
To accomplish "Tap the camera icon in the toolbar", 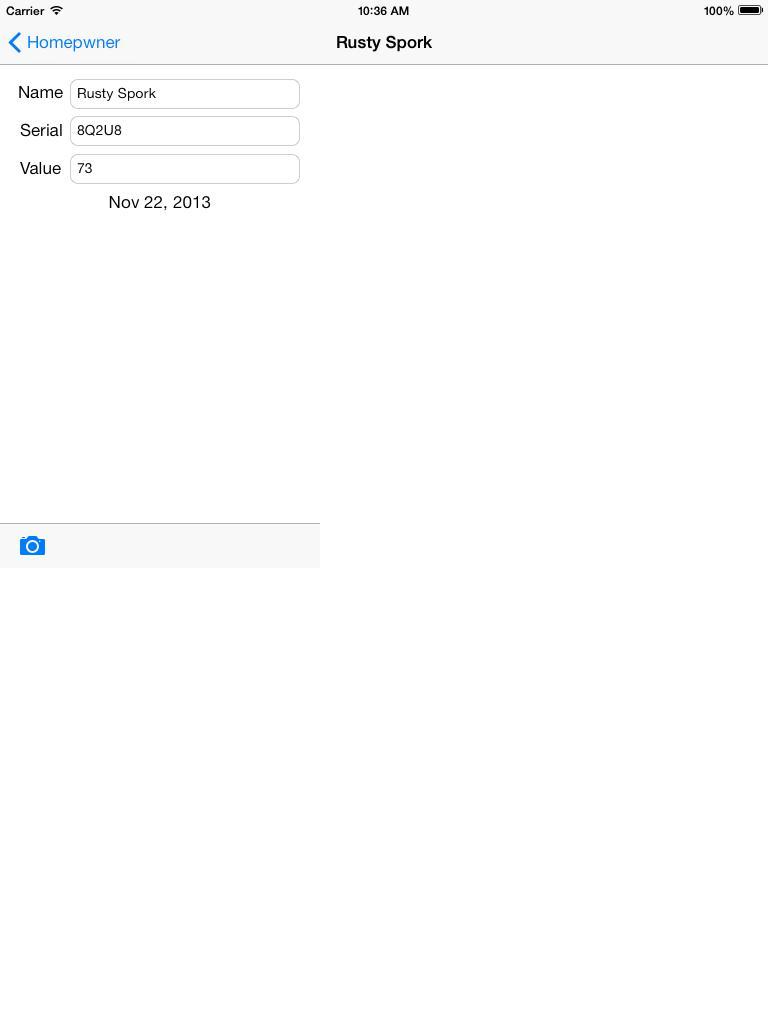I will [x=32, y=545].
